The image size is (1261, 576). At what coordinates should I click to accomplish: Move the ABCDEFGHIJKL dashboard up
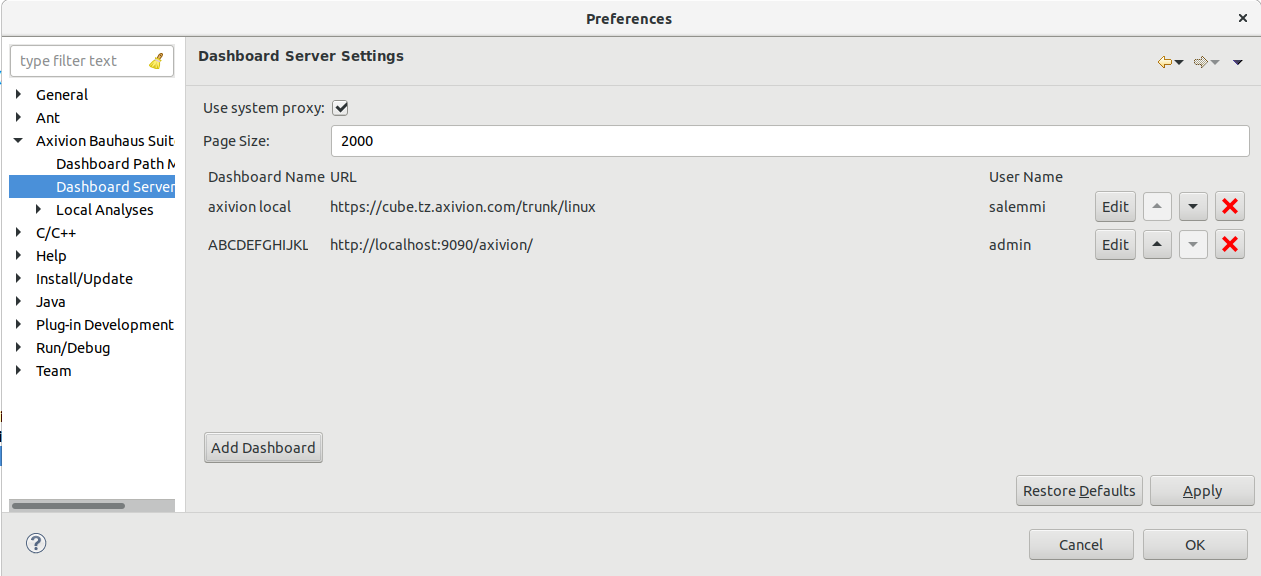click(1157, 244)
